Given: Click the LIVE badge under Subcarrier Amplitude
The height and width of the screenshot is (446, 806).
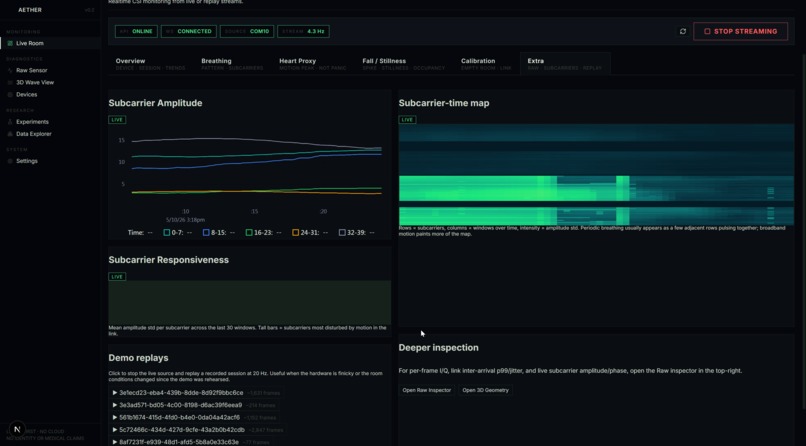Looking at the screenshot, I should (117, 120).
